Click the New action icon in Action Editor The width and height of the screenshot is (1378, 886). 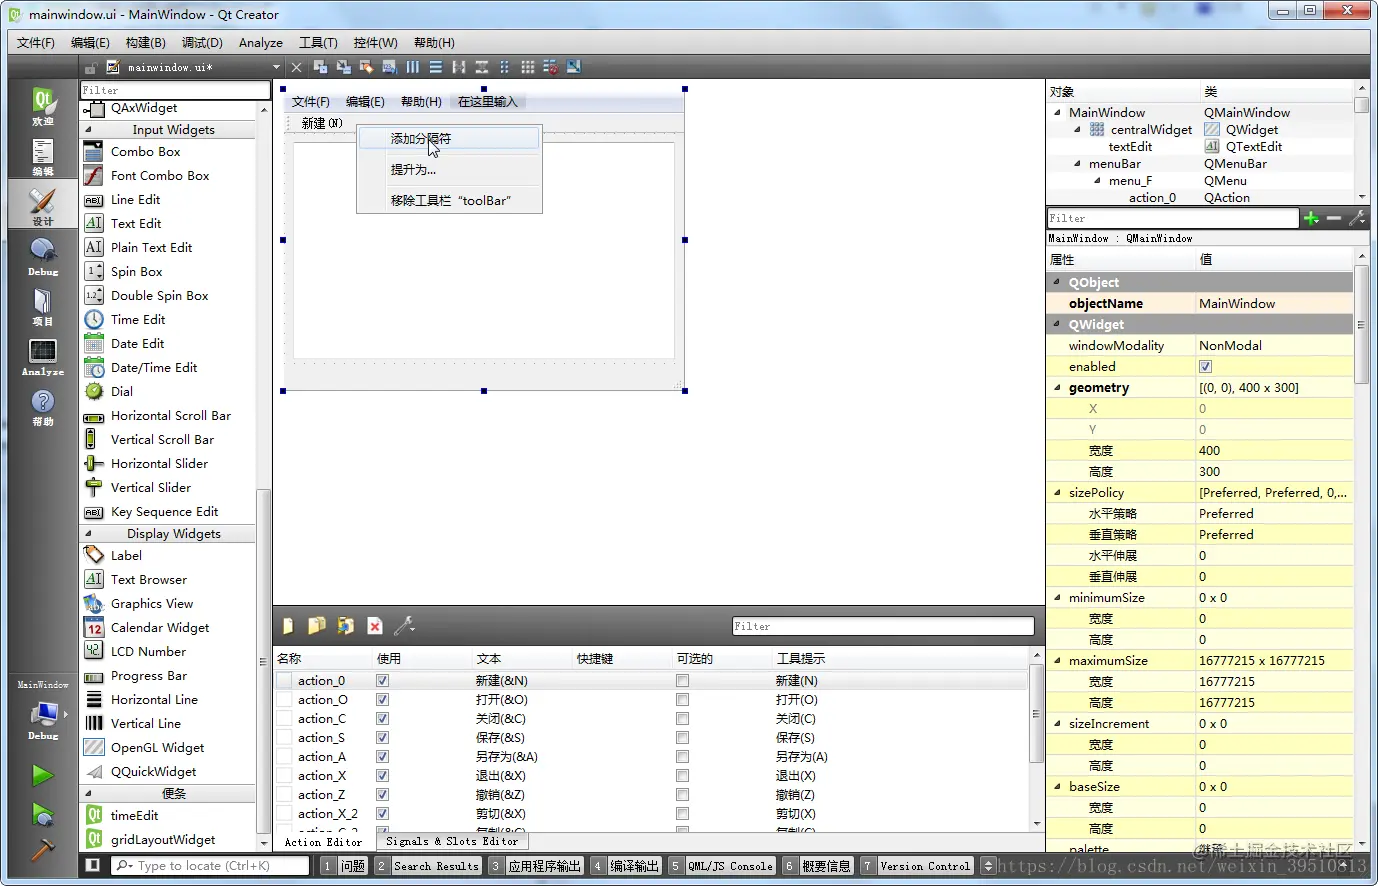click(288, 626)
